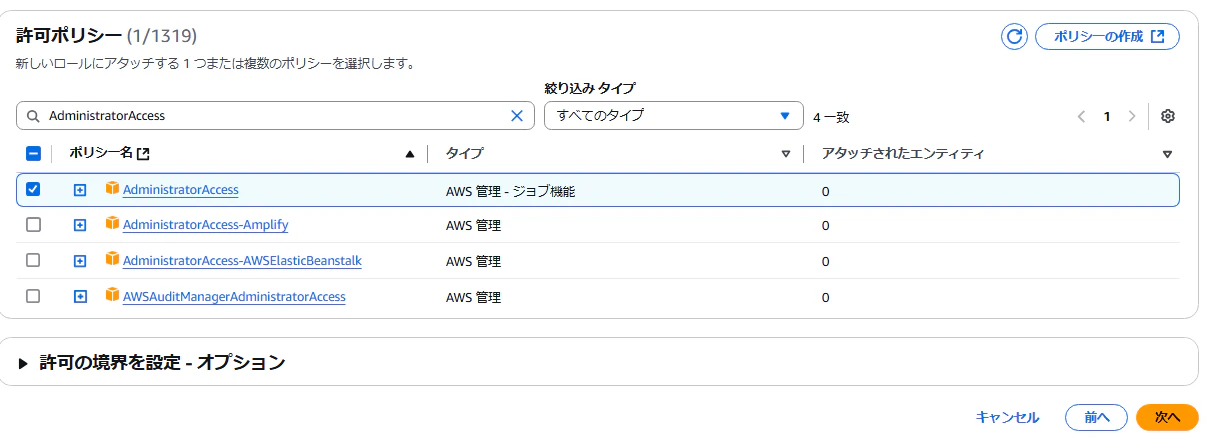Image resolution: width=1207 pixels, height=438 pixels.
Task: Click AWS 管理 in the AdministratorAccess-Amplify row
Action: tap(473, 226)
